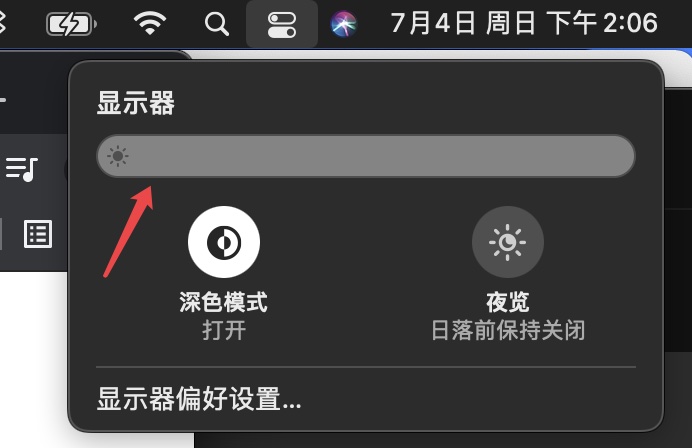Screen dimensions: 692x448
Task: Click the Bluetooth icon at menu bar edge
Action: click(x=2, y=23)
